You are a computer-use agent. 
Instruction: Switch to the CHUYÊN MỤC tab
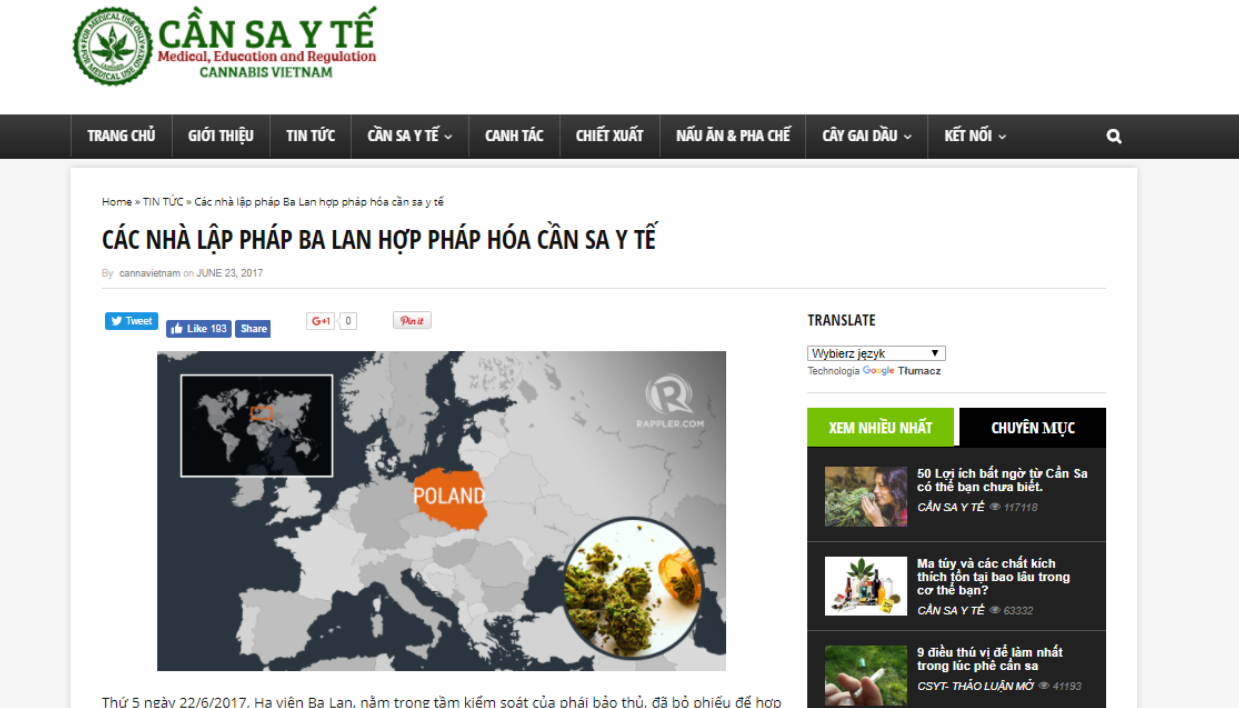pyautogui.click(x=1032, y=428)
